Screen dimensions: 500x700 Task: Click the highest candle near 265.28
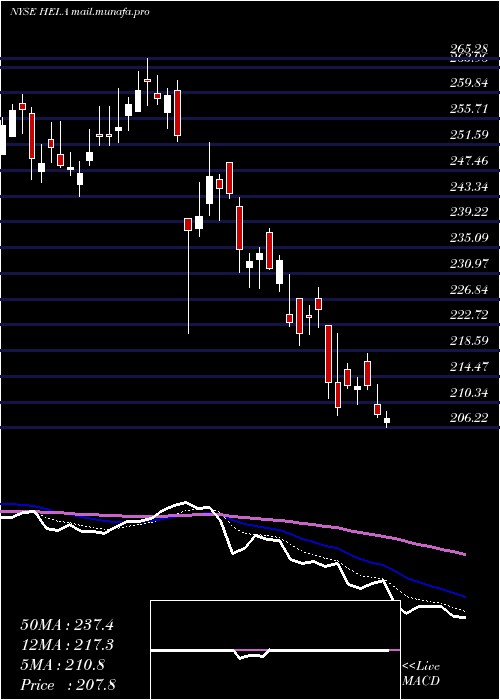147,82
